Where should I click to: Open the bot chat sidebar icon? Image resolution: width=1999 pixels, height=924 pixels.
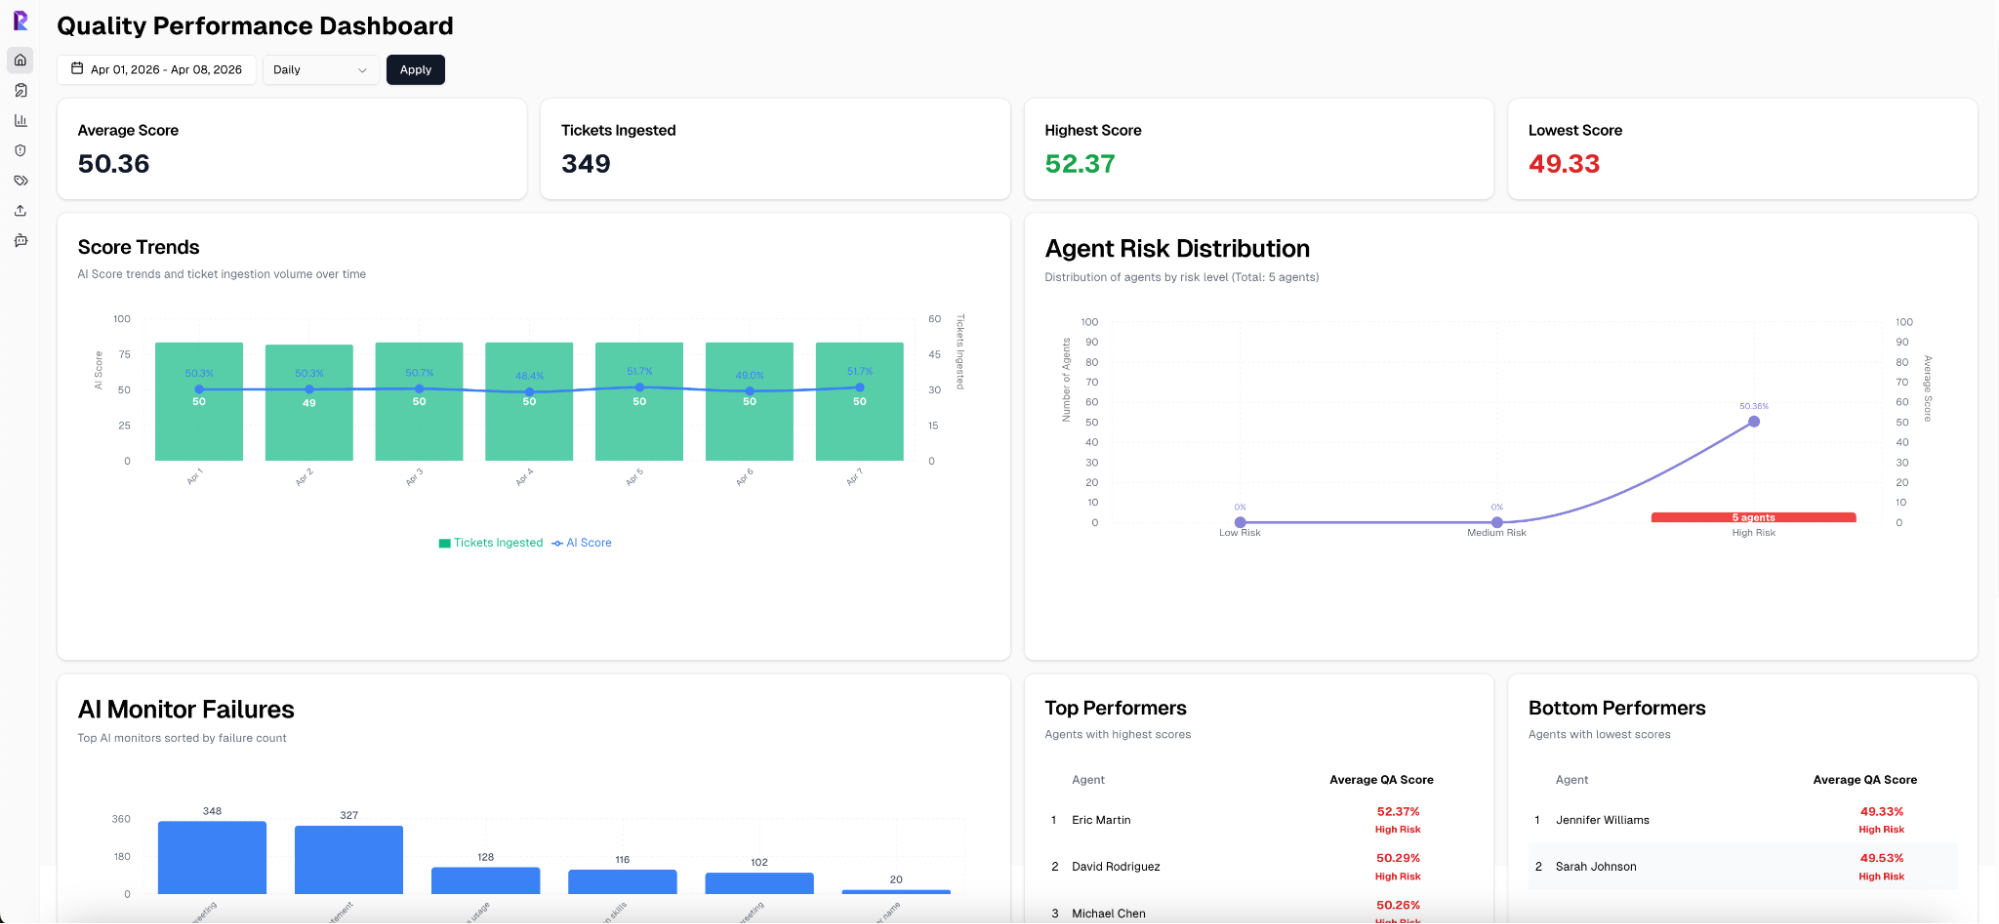pyautogui.click(x=20, y=241)
